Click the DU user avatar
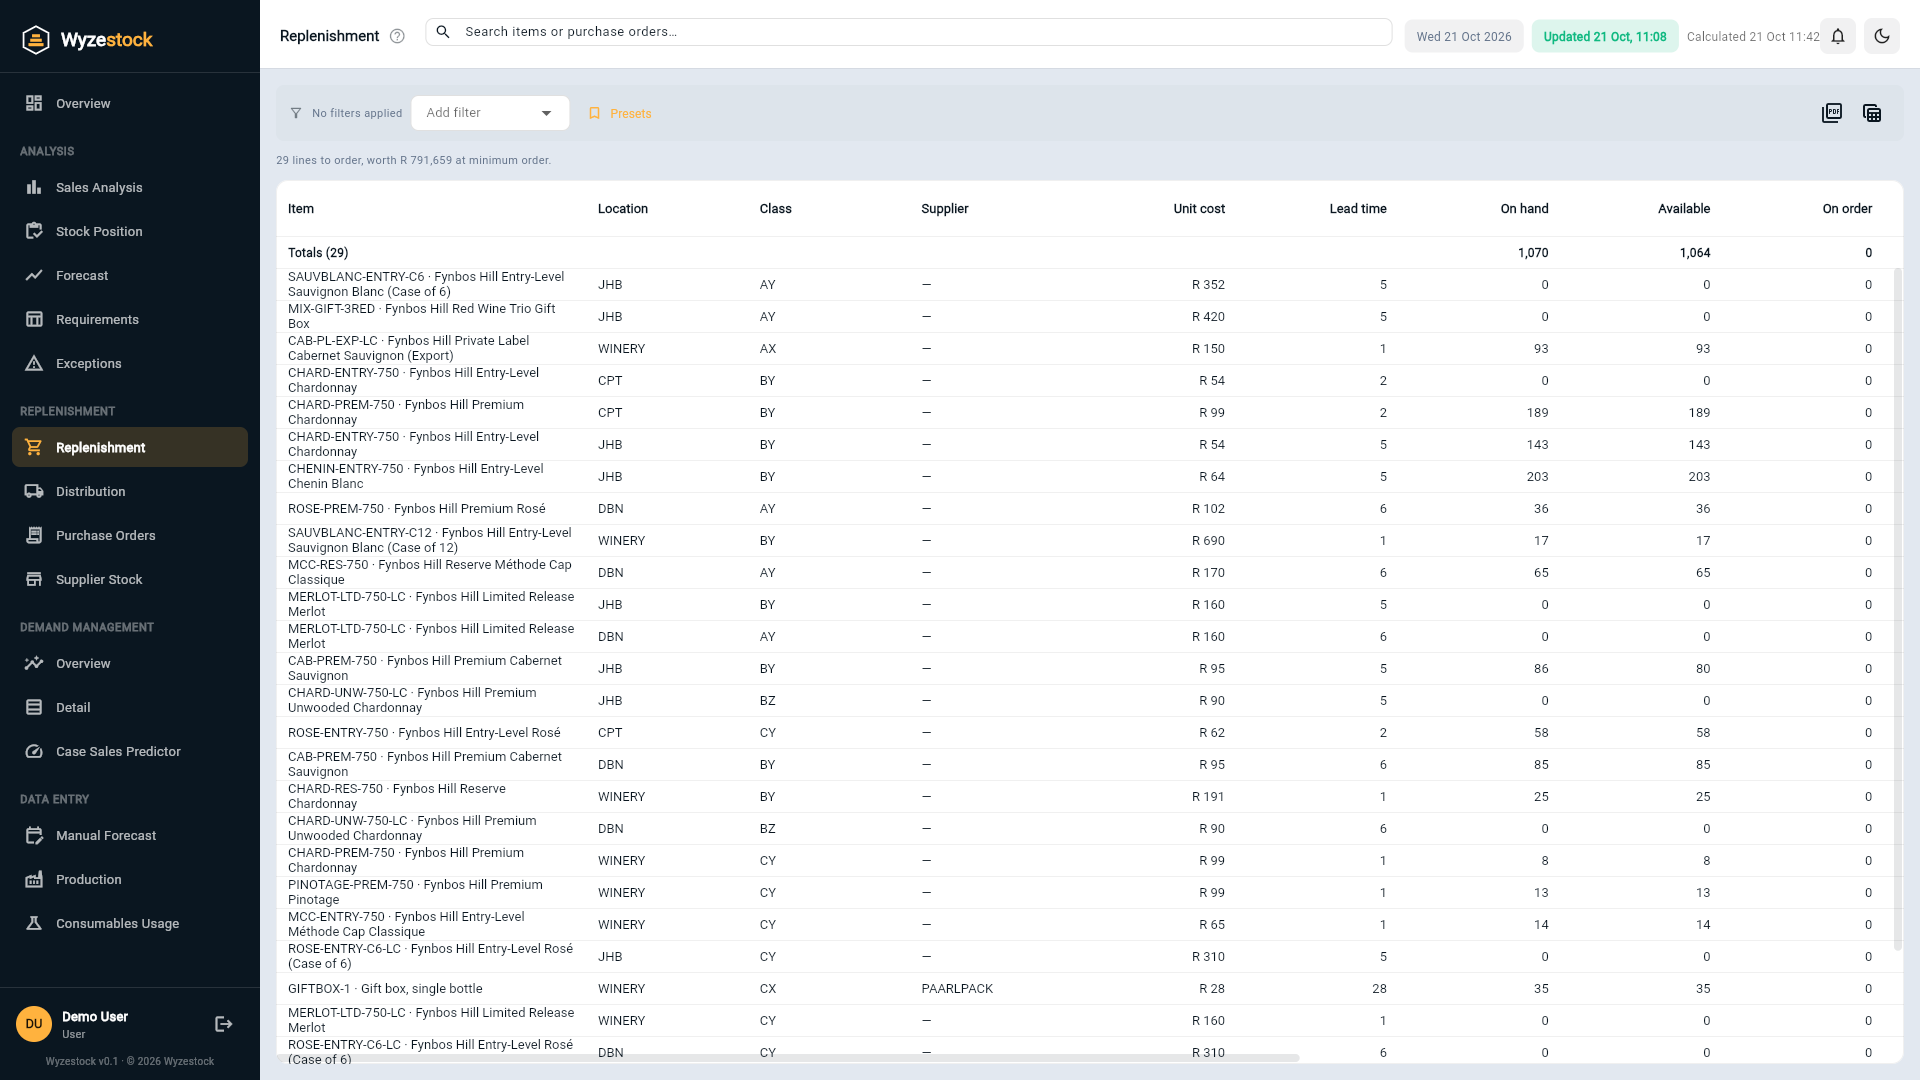This screenshot has height=1080, width=1920. 34,1024
